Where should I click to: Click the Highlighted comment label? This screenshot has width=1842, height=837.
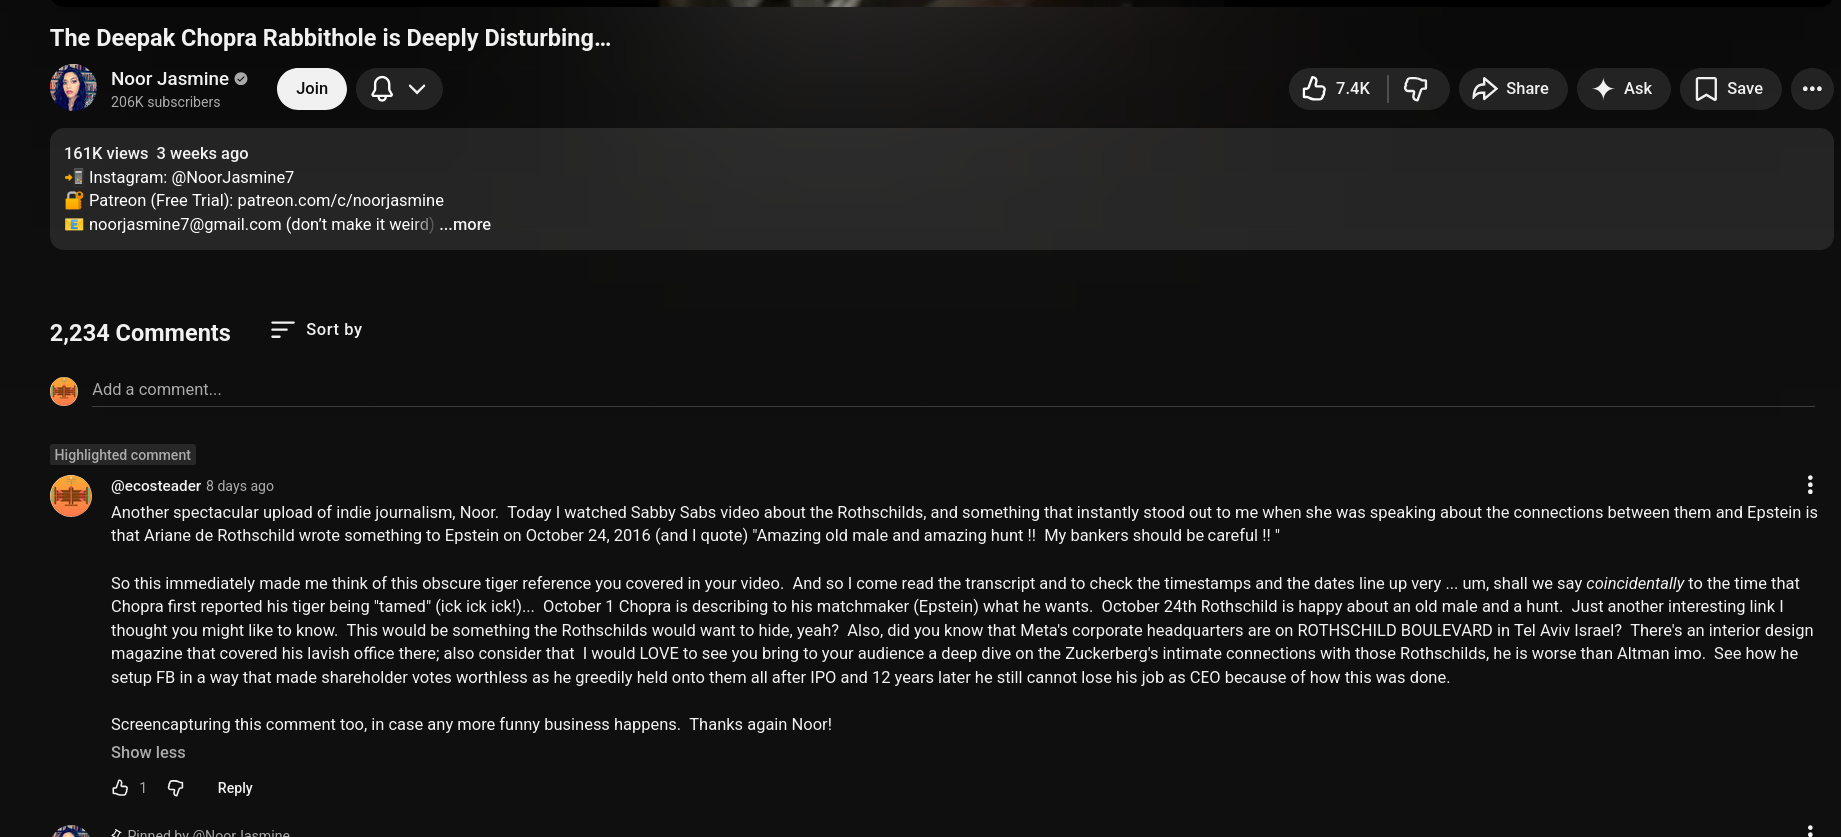[x=123, y=455]
